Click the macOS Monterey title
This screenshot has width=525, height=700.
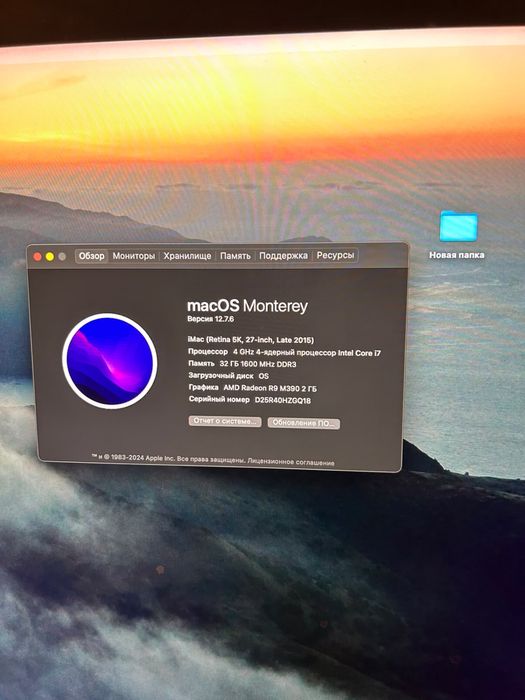tap(247, 306)
